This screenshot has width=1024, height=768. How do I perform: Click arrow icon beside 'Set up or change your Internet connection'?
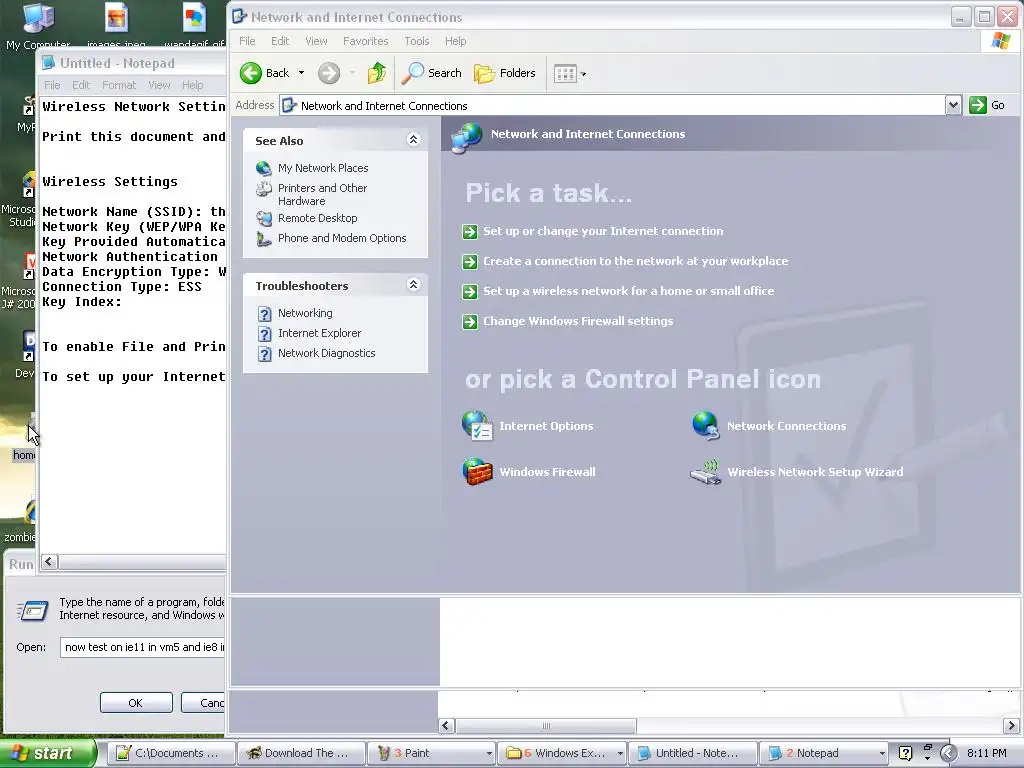470,232
